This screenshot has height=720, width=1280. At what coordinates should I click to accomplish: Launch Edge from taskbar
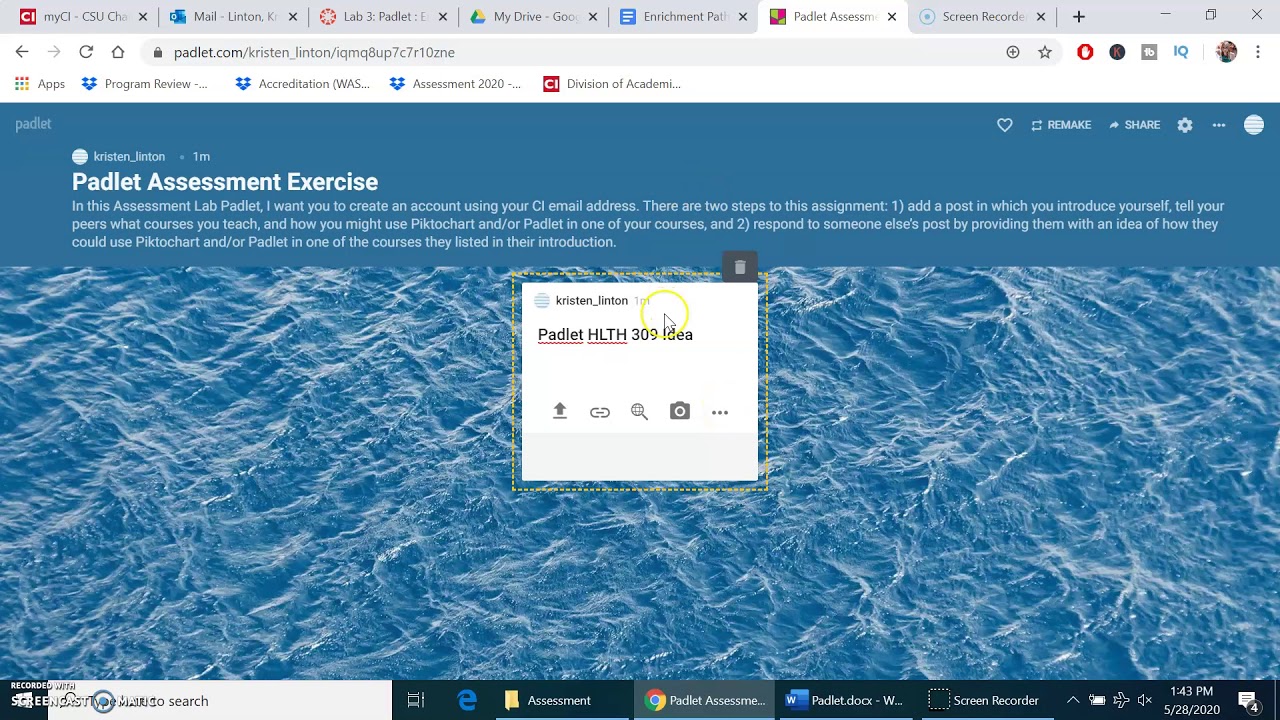pyautogui.click(x=467, y=700)
